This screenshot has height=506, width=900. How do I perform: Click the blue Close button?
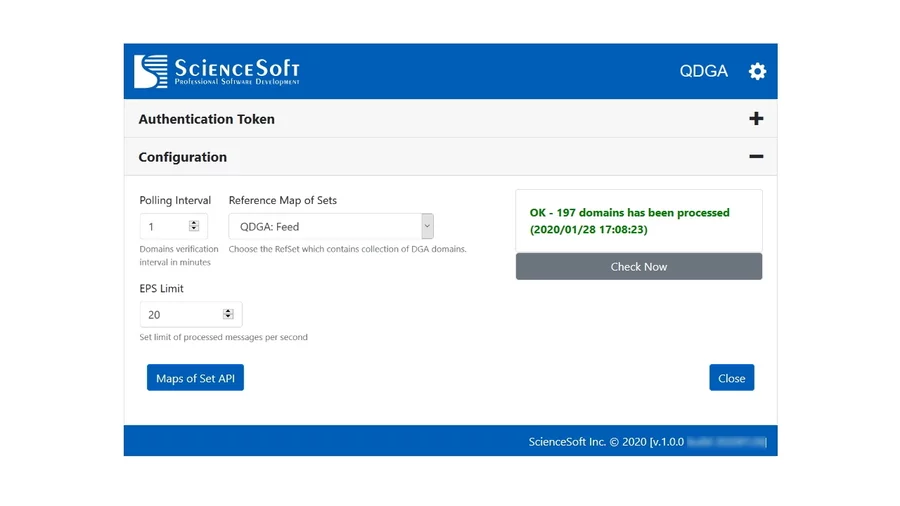click(731, 378)
